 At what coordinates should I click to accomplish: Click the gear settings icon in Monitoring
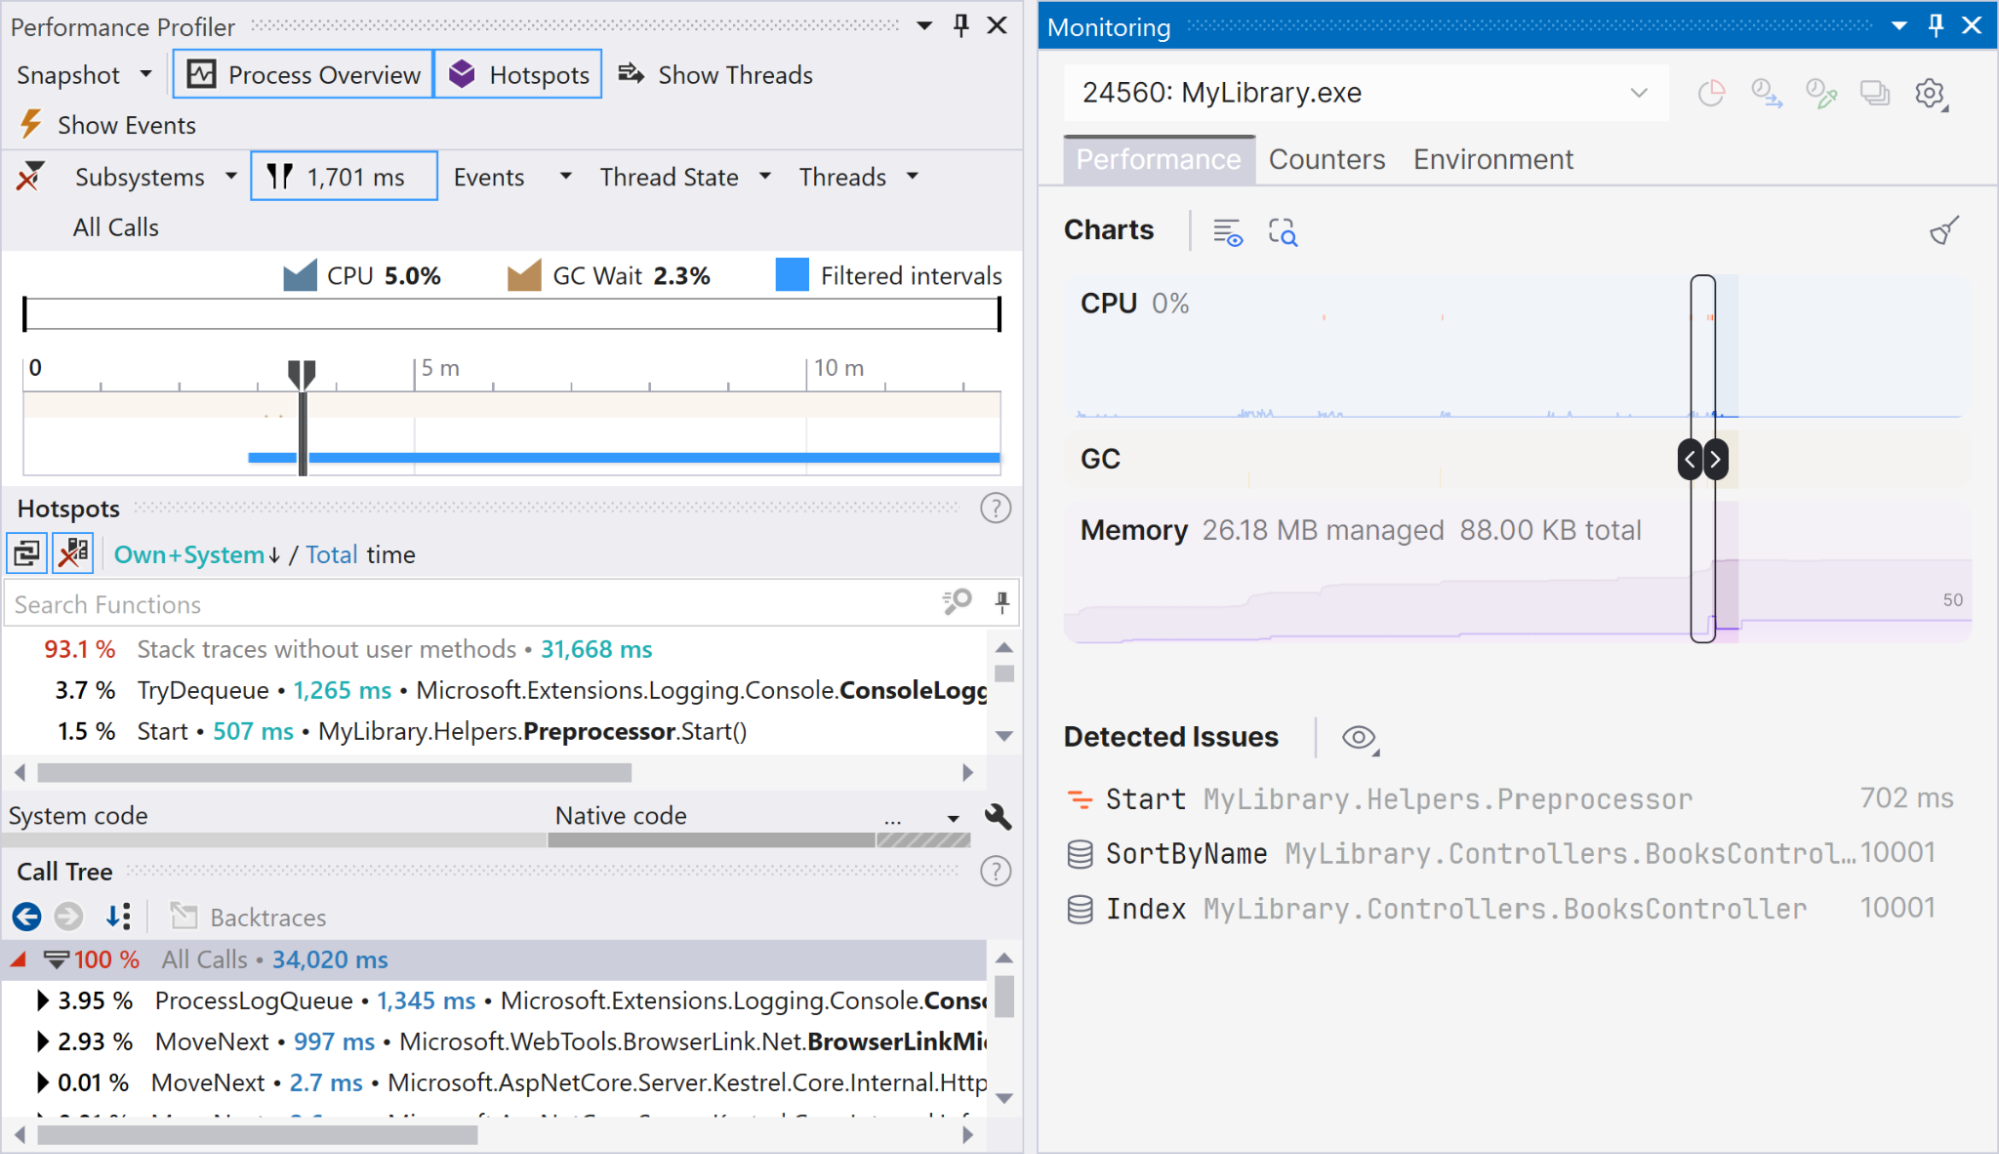1930,94
